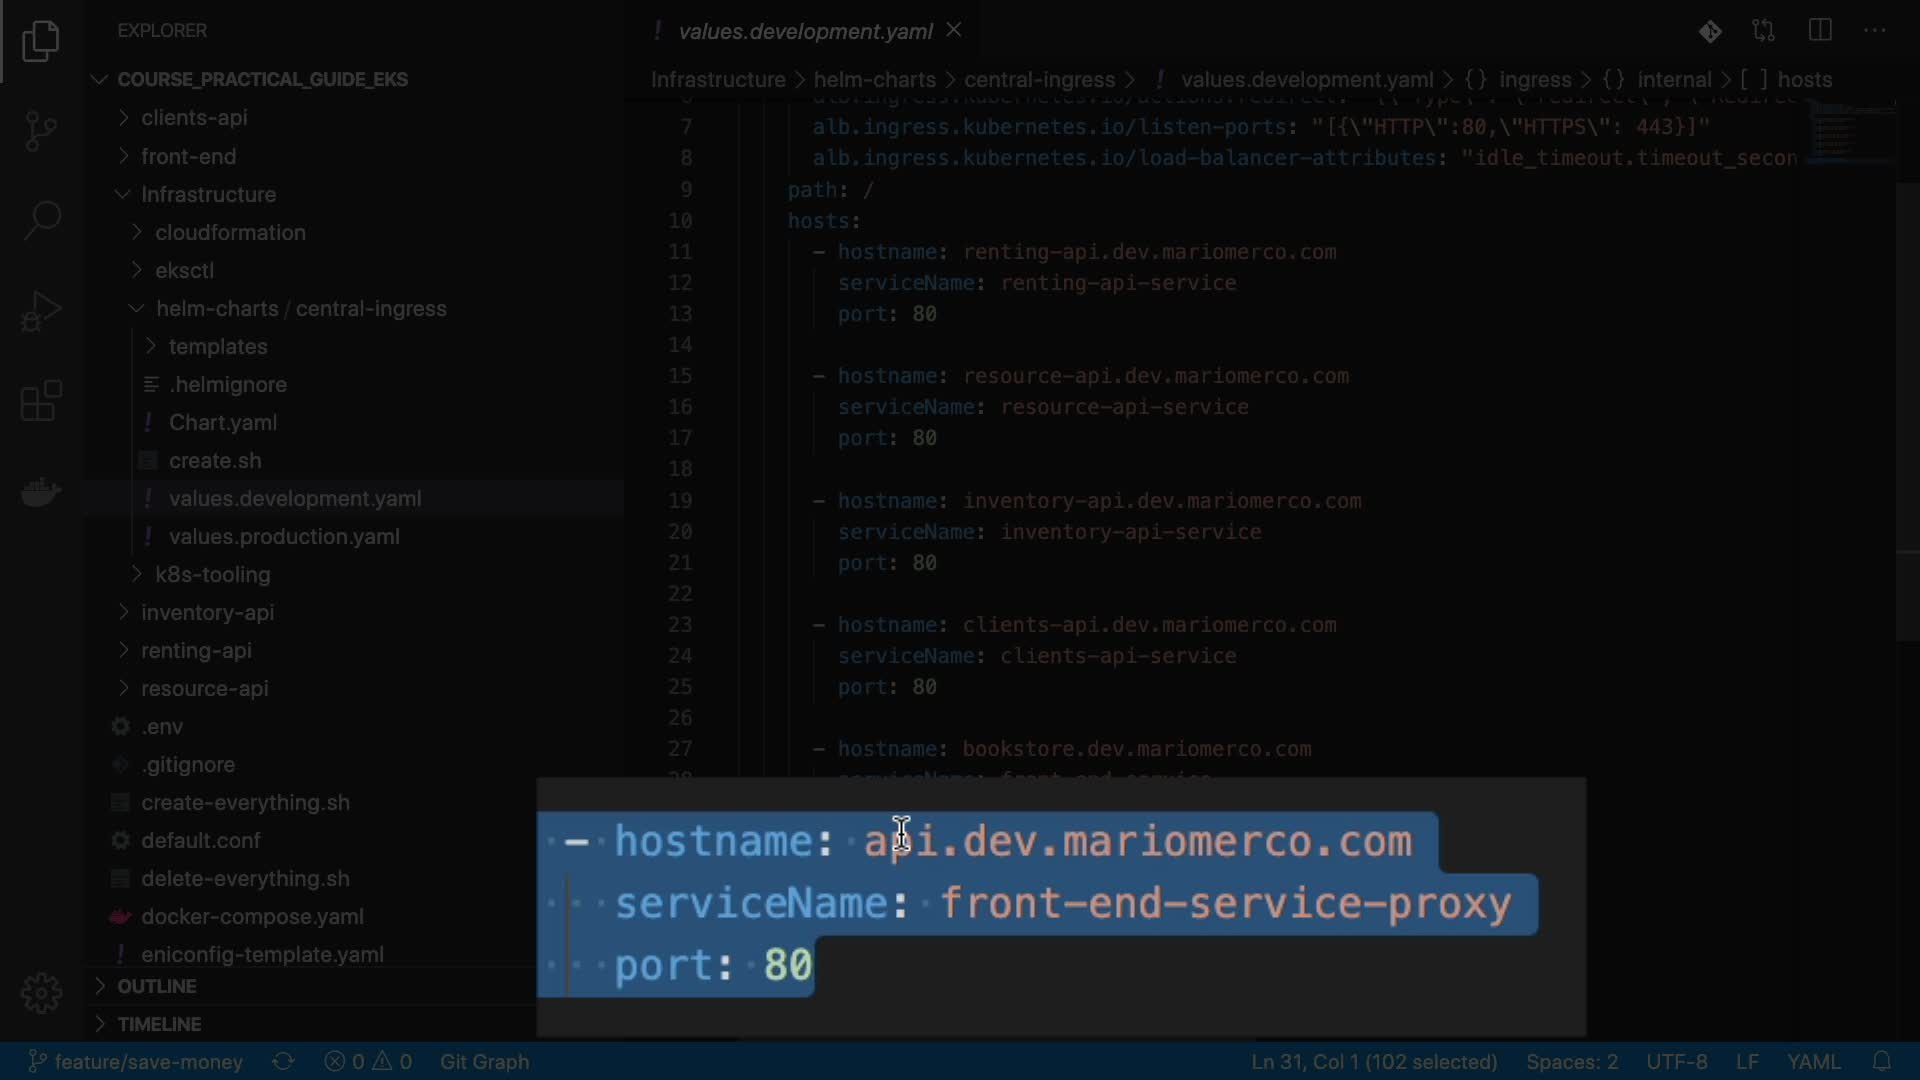Open the Docker view
The height and width of the screenshot is (1080, 1920).
click(41, 492)
